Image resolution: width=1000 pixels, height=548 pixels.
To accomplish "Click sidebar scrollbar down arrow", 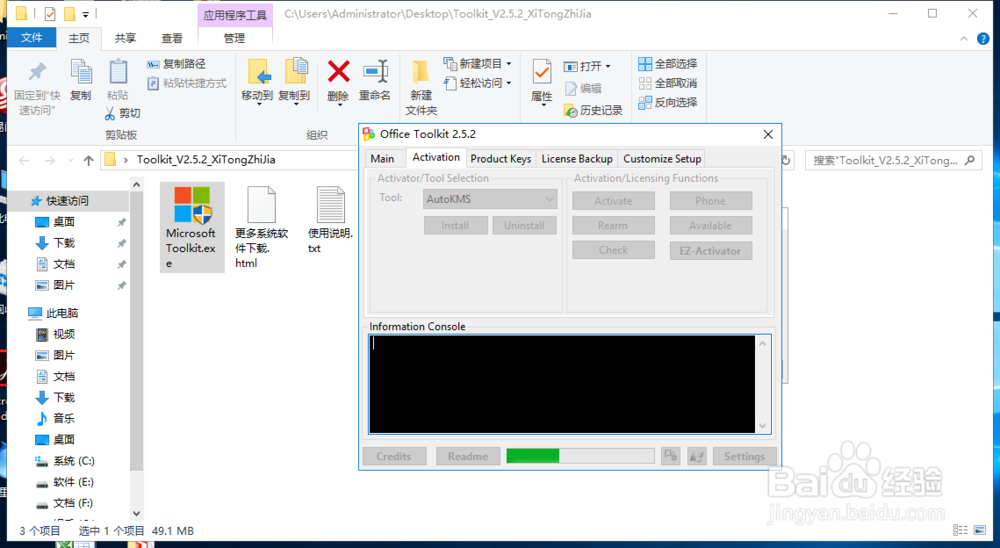I will pyautogui.click(x=136, y=514).
